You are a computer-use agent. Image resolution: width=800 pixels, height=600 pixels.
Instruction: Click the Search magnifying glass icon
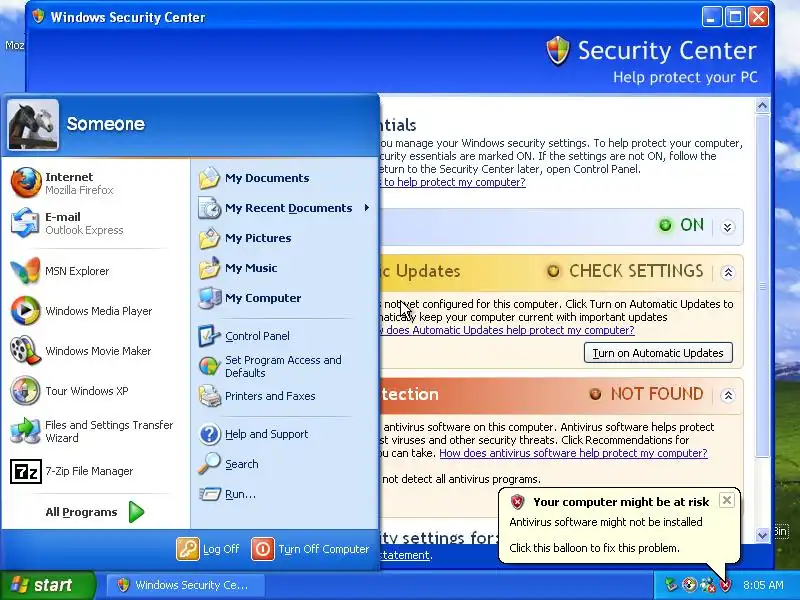[209, 464]
